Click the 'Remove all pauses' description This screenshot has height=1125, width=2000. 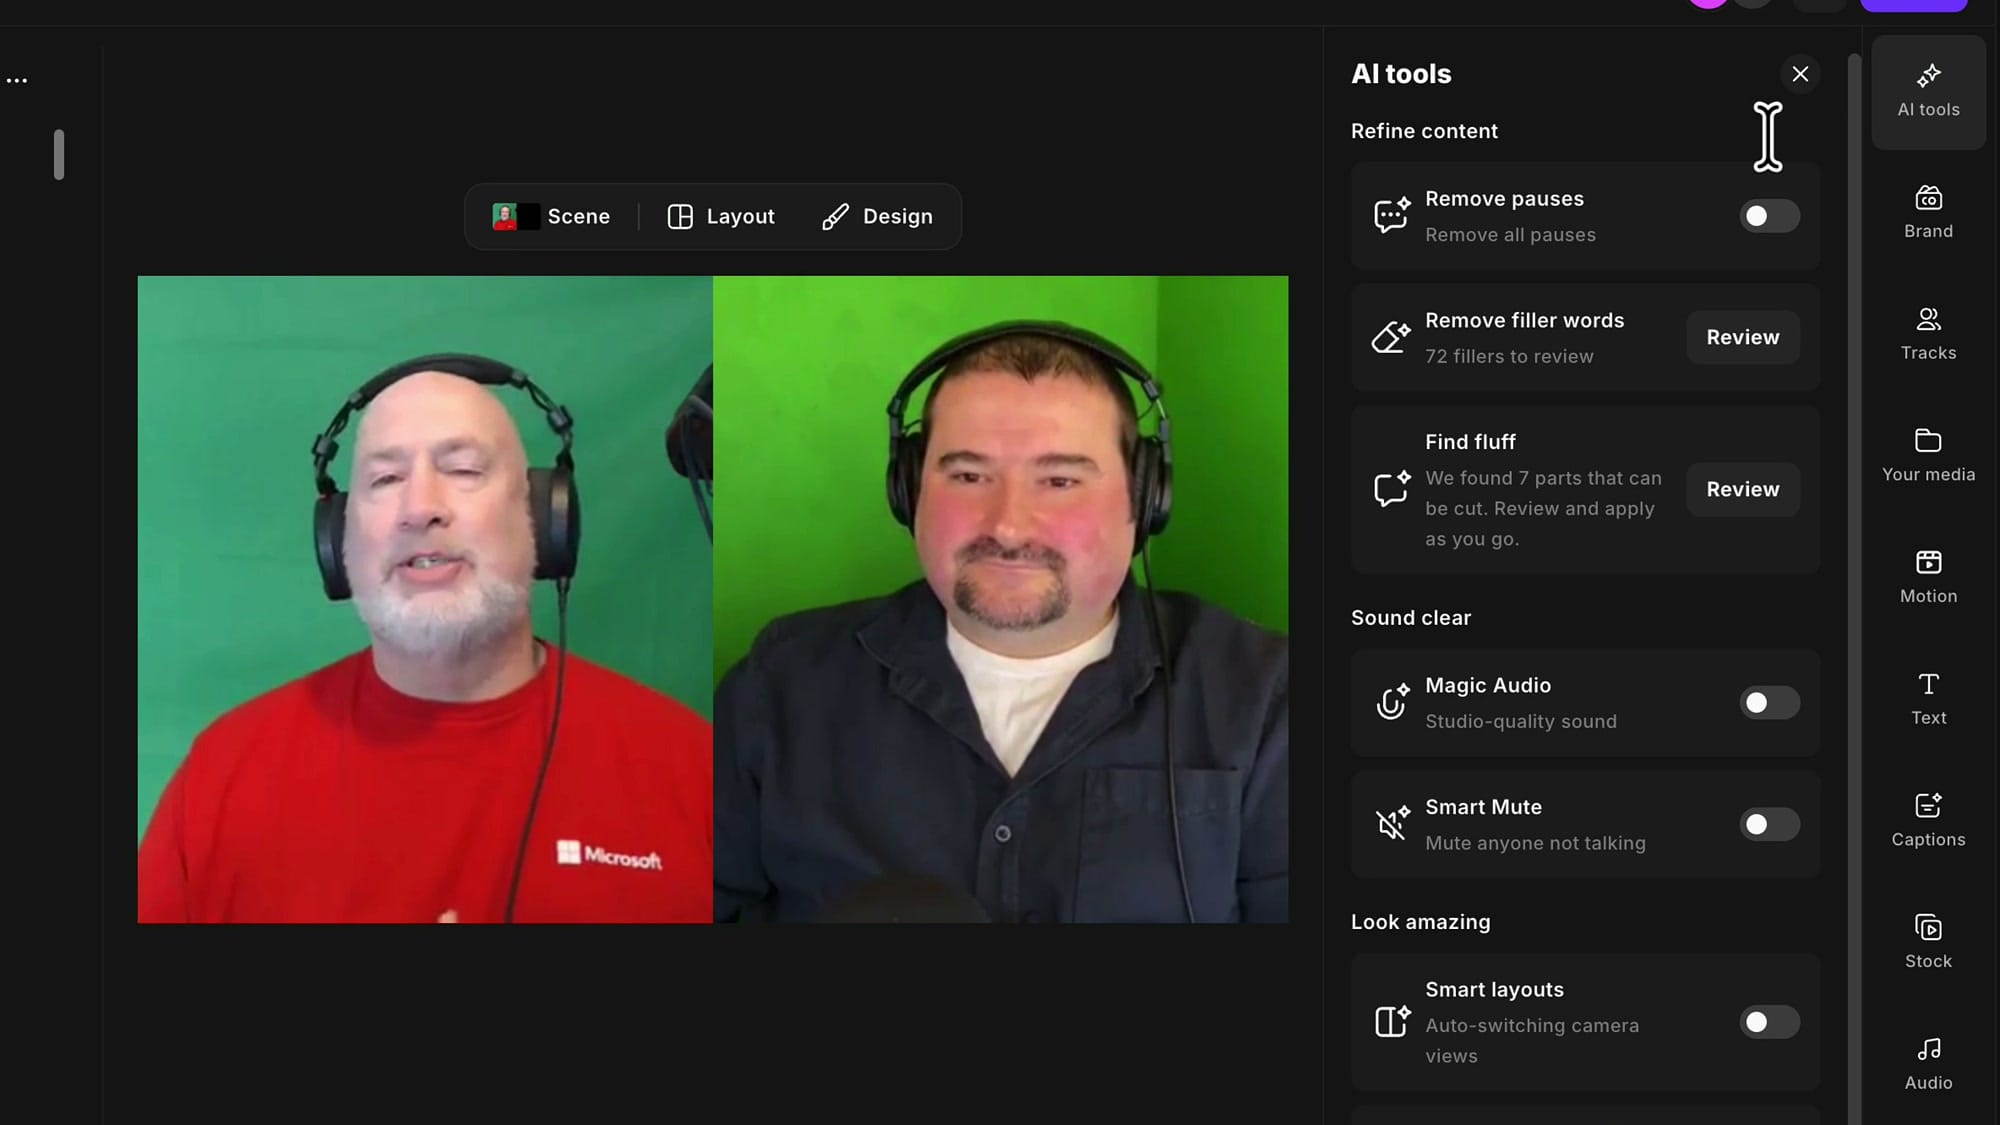pos(1510,235)
